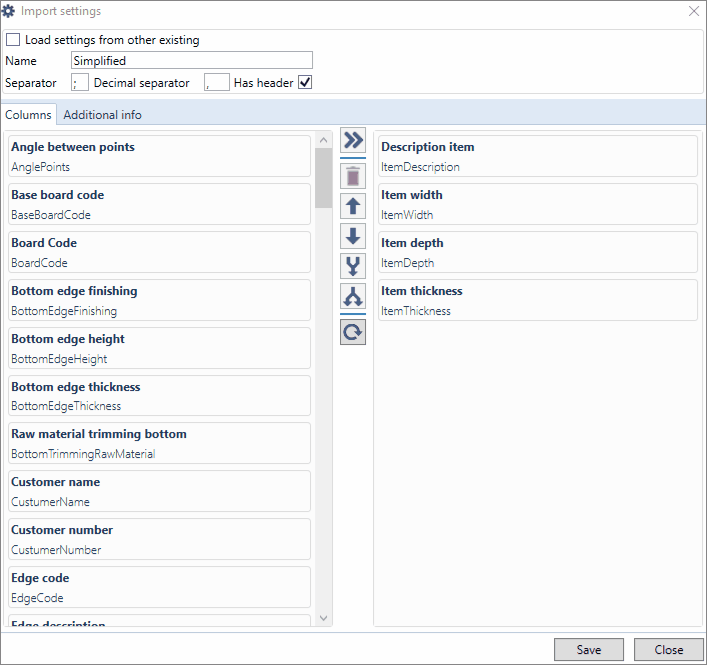Select the Columns tab

click(x=28, y=115)
